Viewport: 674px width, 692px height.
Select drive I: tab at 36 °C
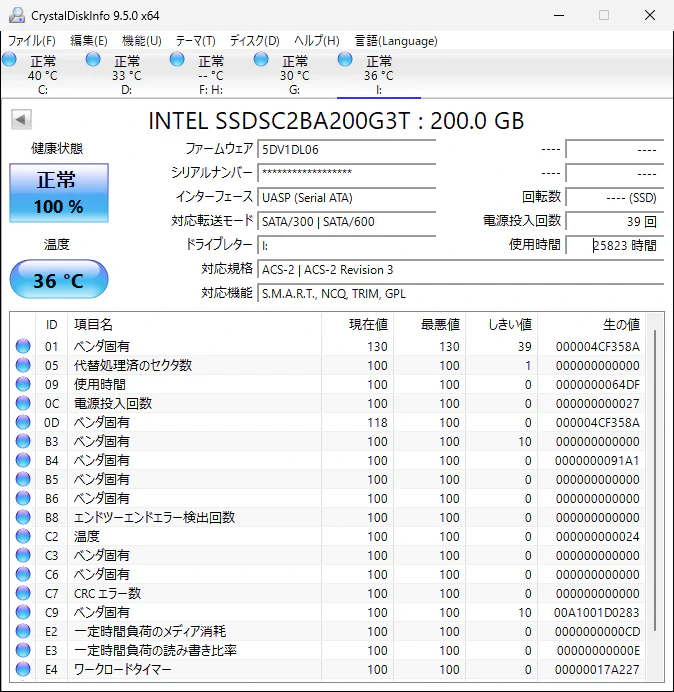(x=378, y=74)
